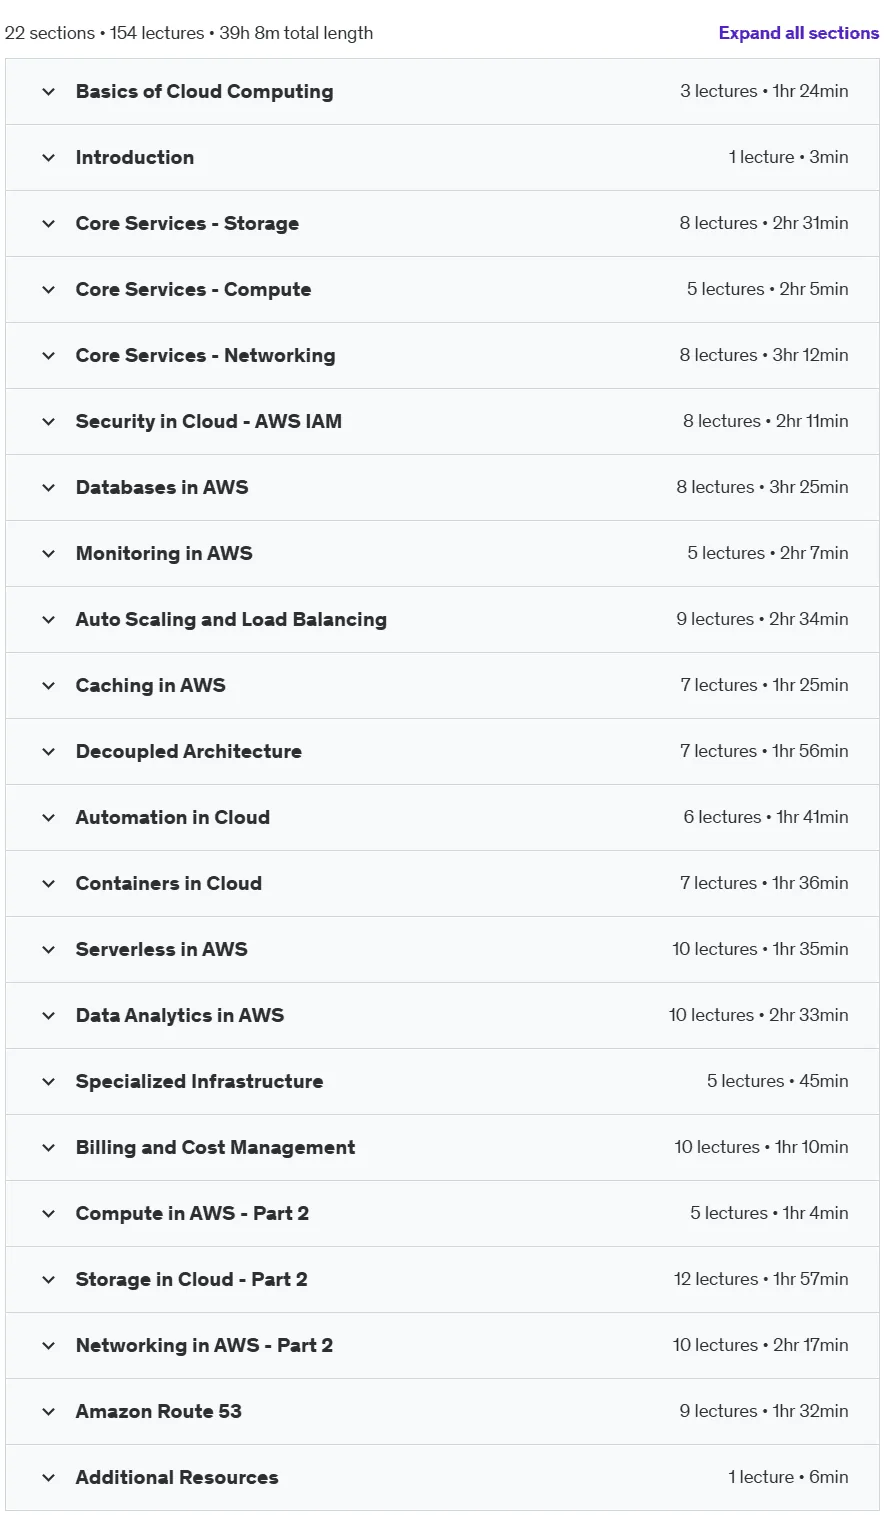Open Auto Scaling and Load Balancing section
The height and width of the screenshot is (1515, 884).
[442, 620]
